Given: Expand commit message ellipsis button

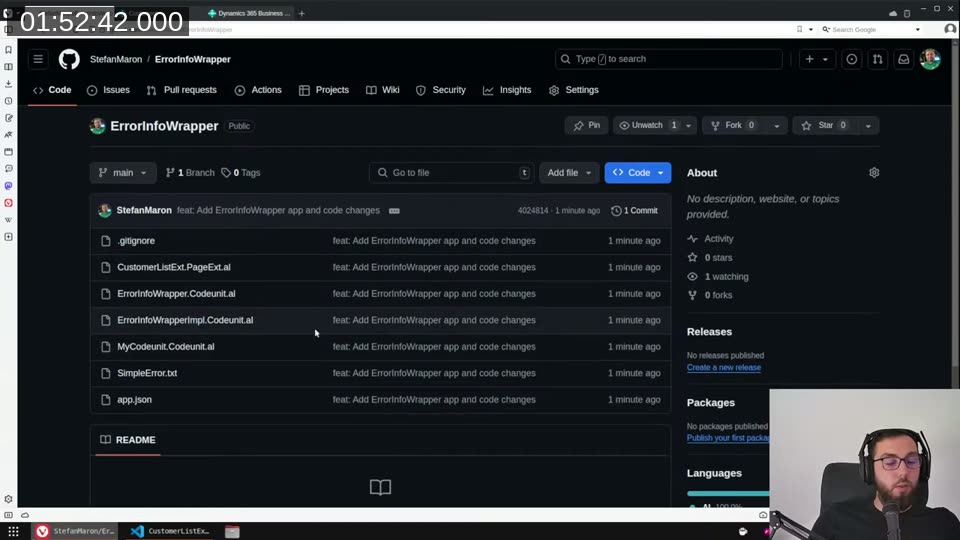Looking at the screenshot, I should point(394,211).
